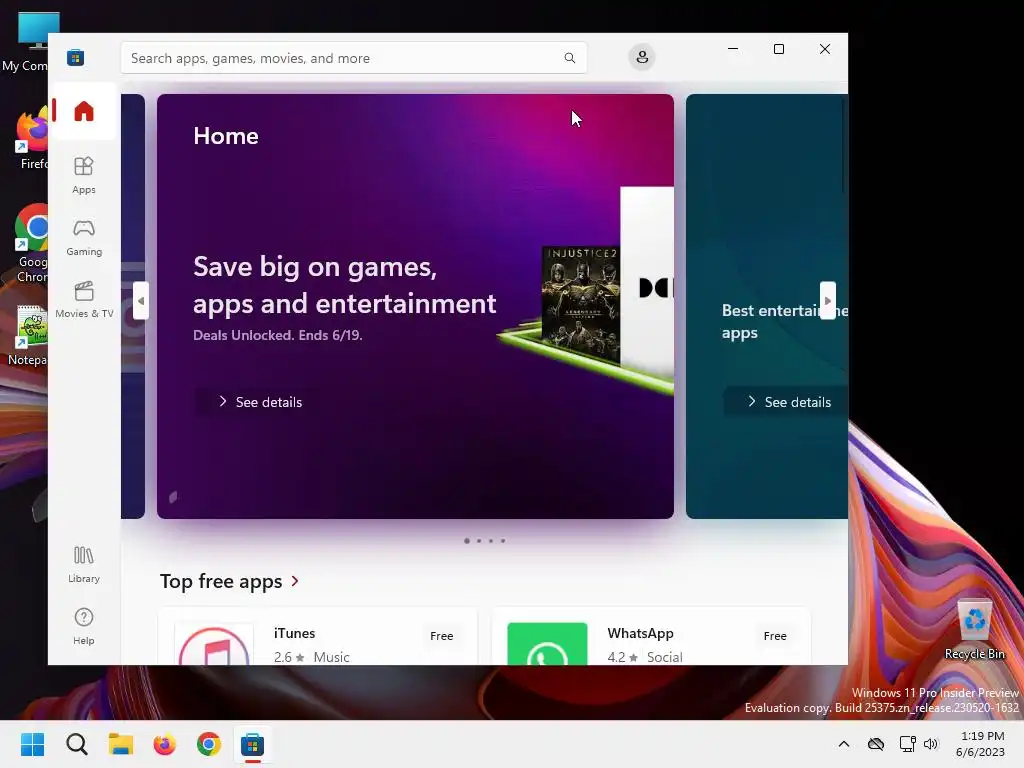Click the Microsoft Store taskbar icon
The height and width of the screenshot is (768, 1024).
pos(253,744)
